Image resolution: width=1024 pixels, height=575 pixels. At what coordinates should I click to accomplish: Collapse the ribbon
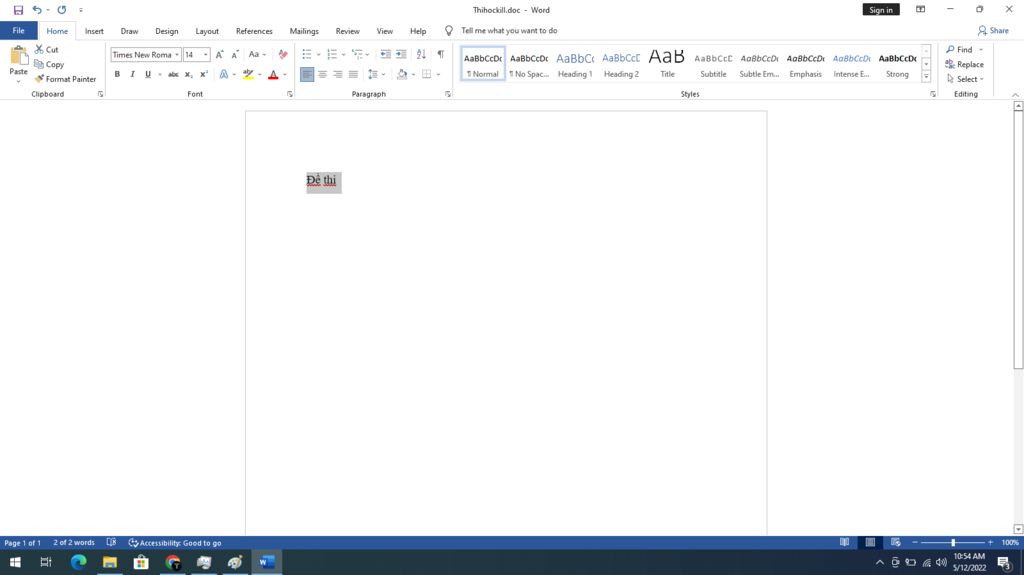[x=1016, y=95]
